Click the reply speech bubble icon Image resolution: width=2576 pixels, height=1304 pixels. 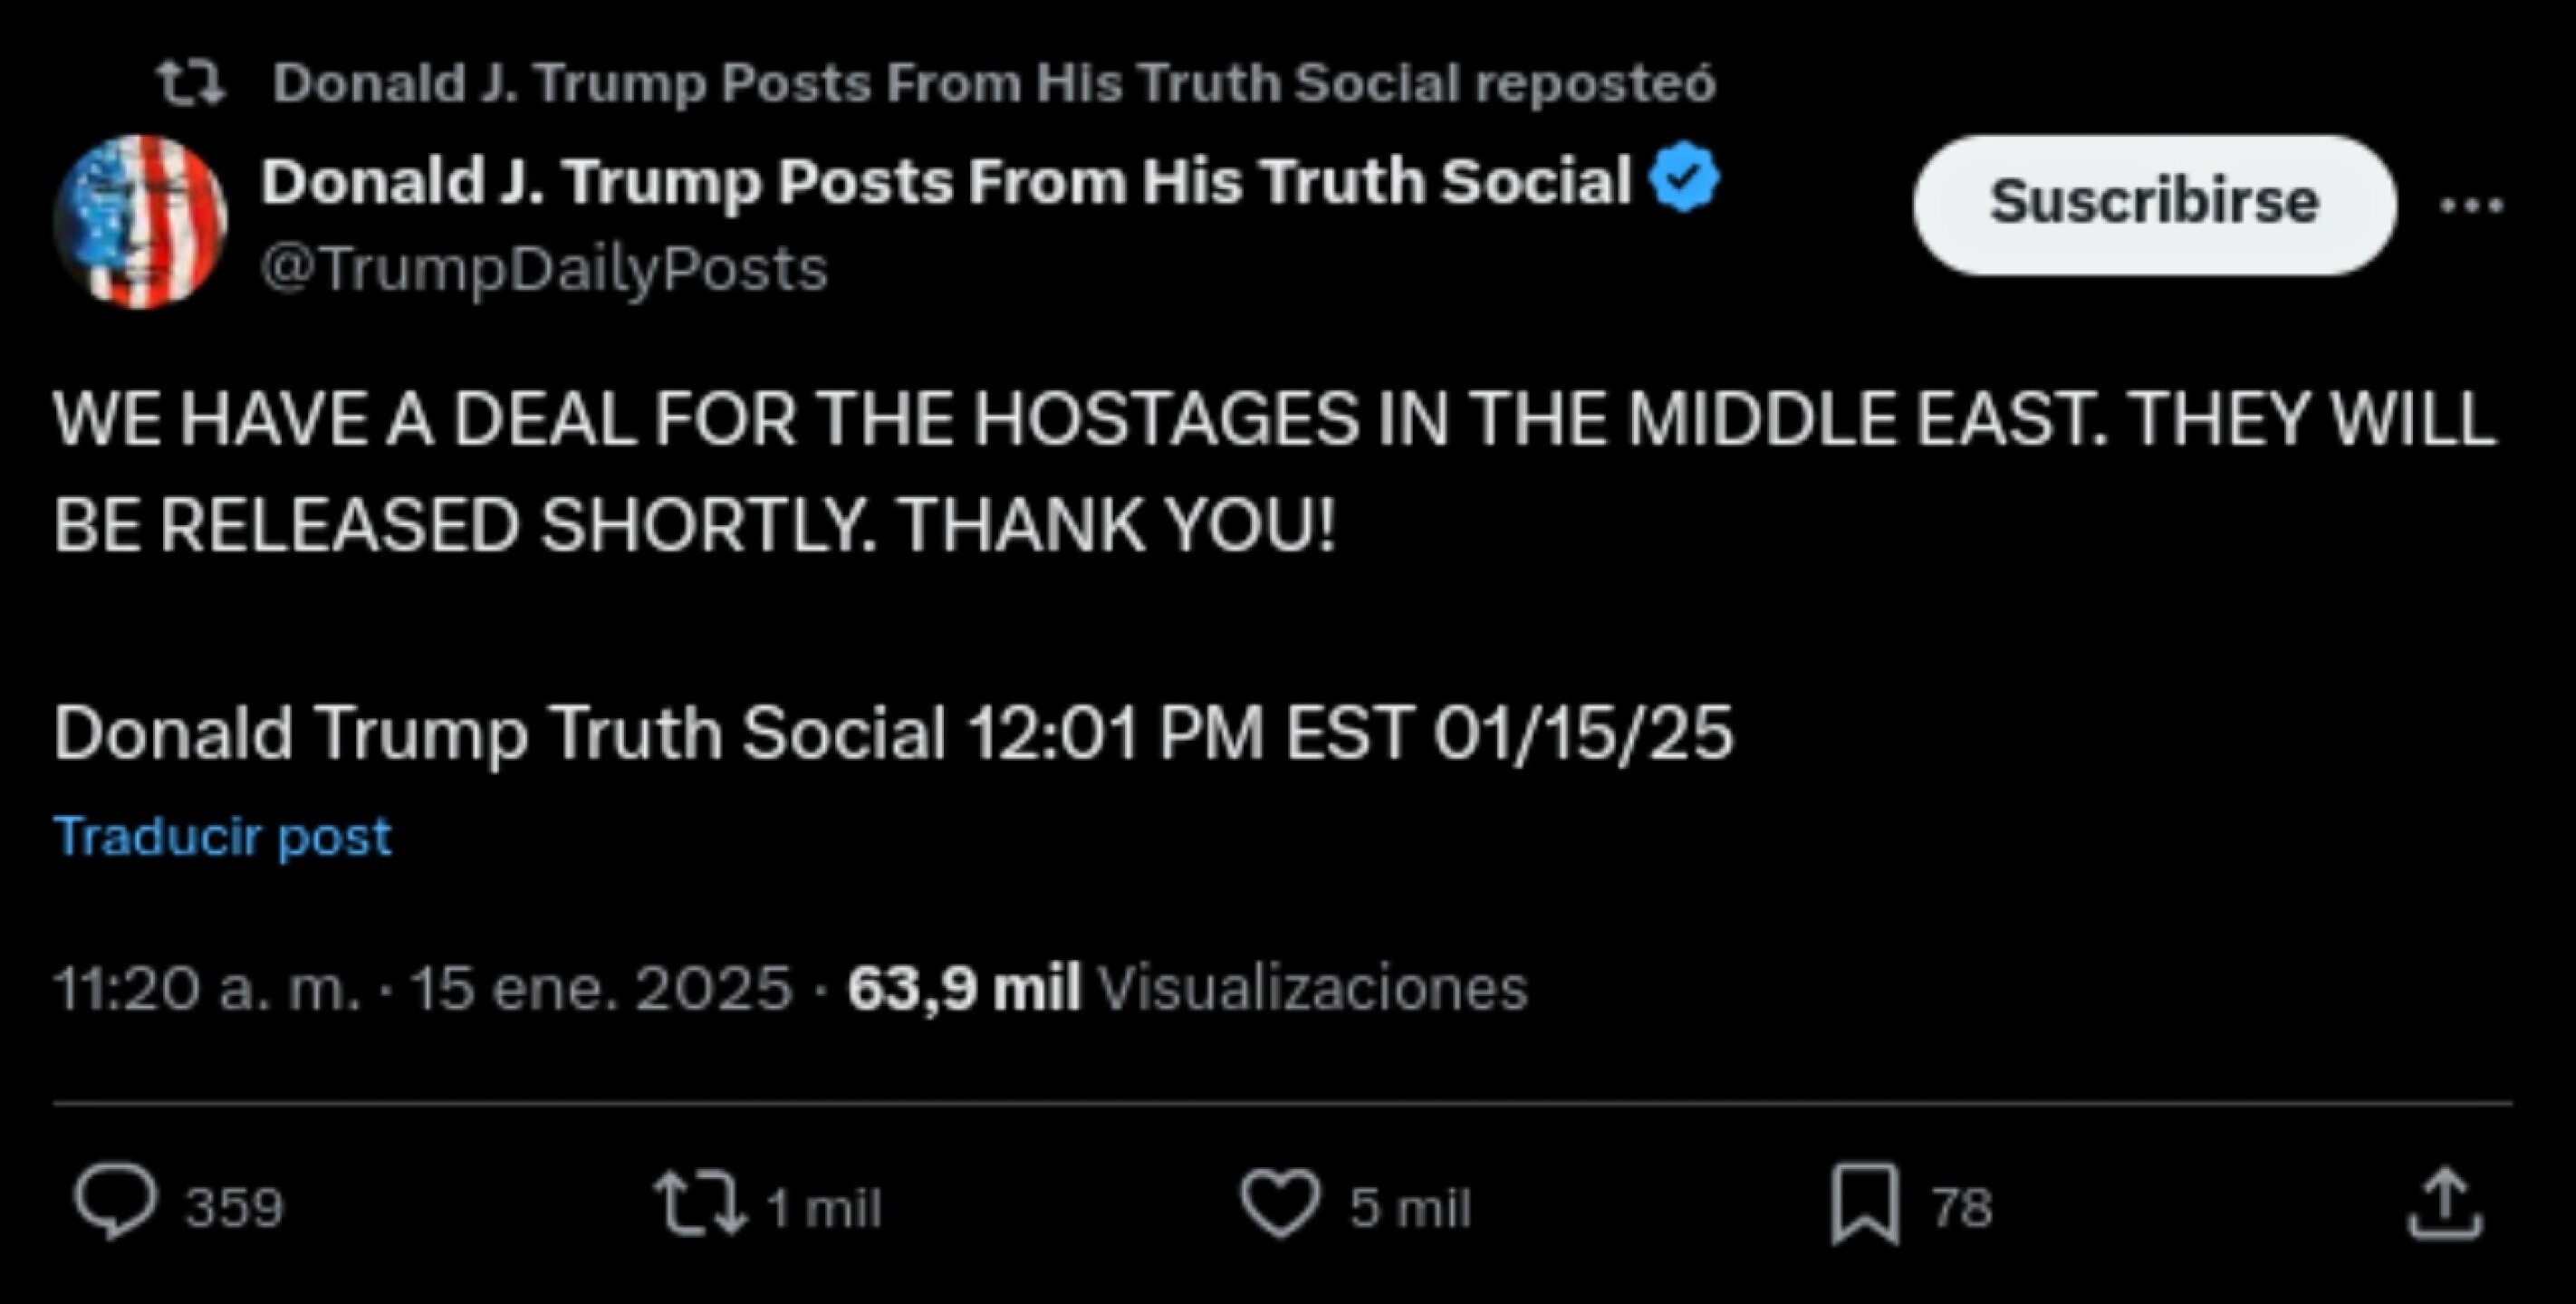(115, 1203)
